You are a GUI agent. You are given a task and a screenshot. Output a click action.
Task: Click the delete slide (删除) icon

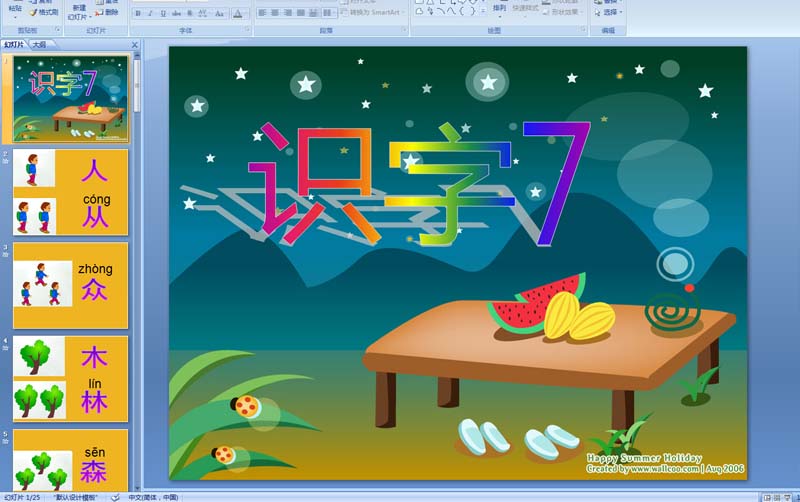pos(106,13)
